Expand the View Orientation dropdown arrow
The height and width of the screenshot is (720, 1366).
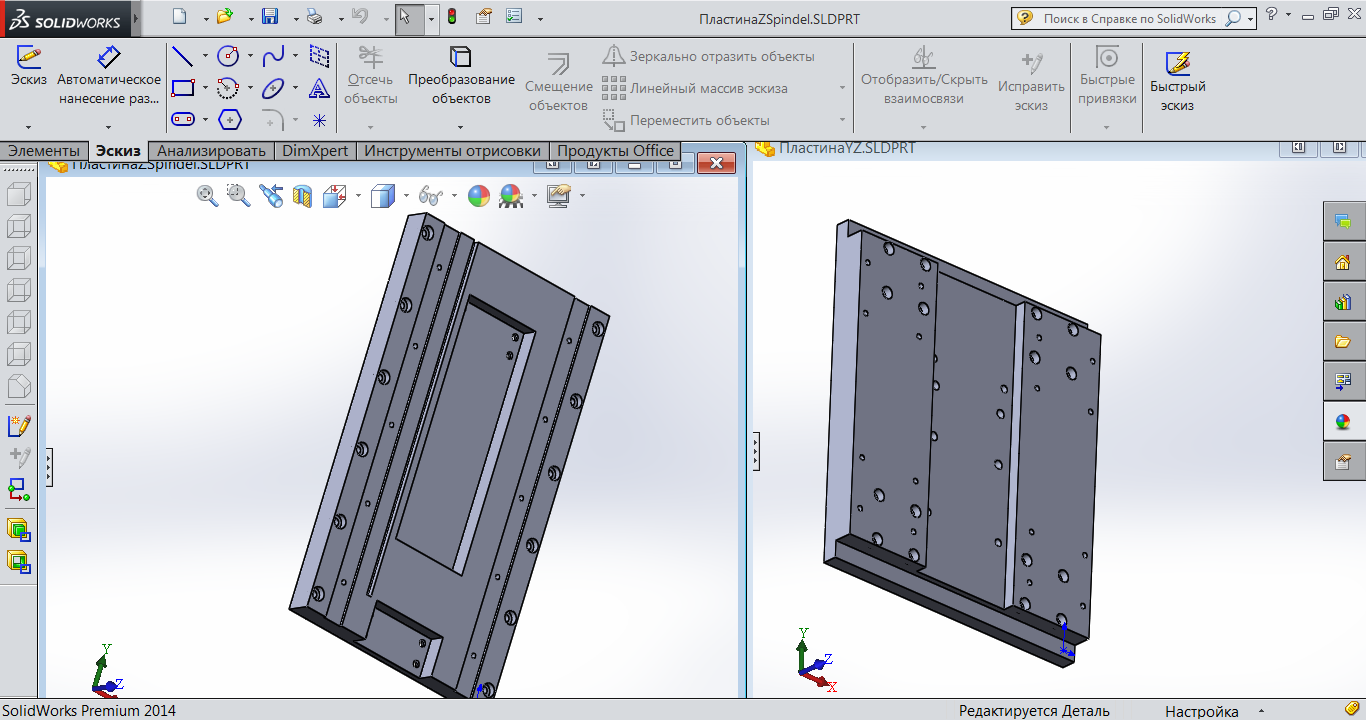358,196
